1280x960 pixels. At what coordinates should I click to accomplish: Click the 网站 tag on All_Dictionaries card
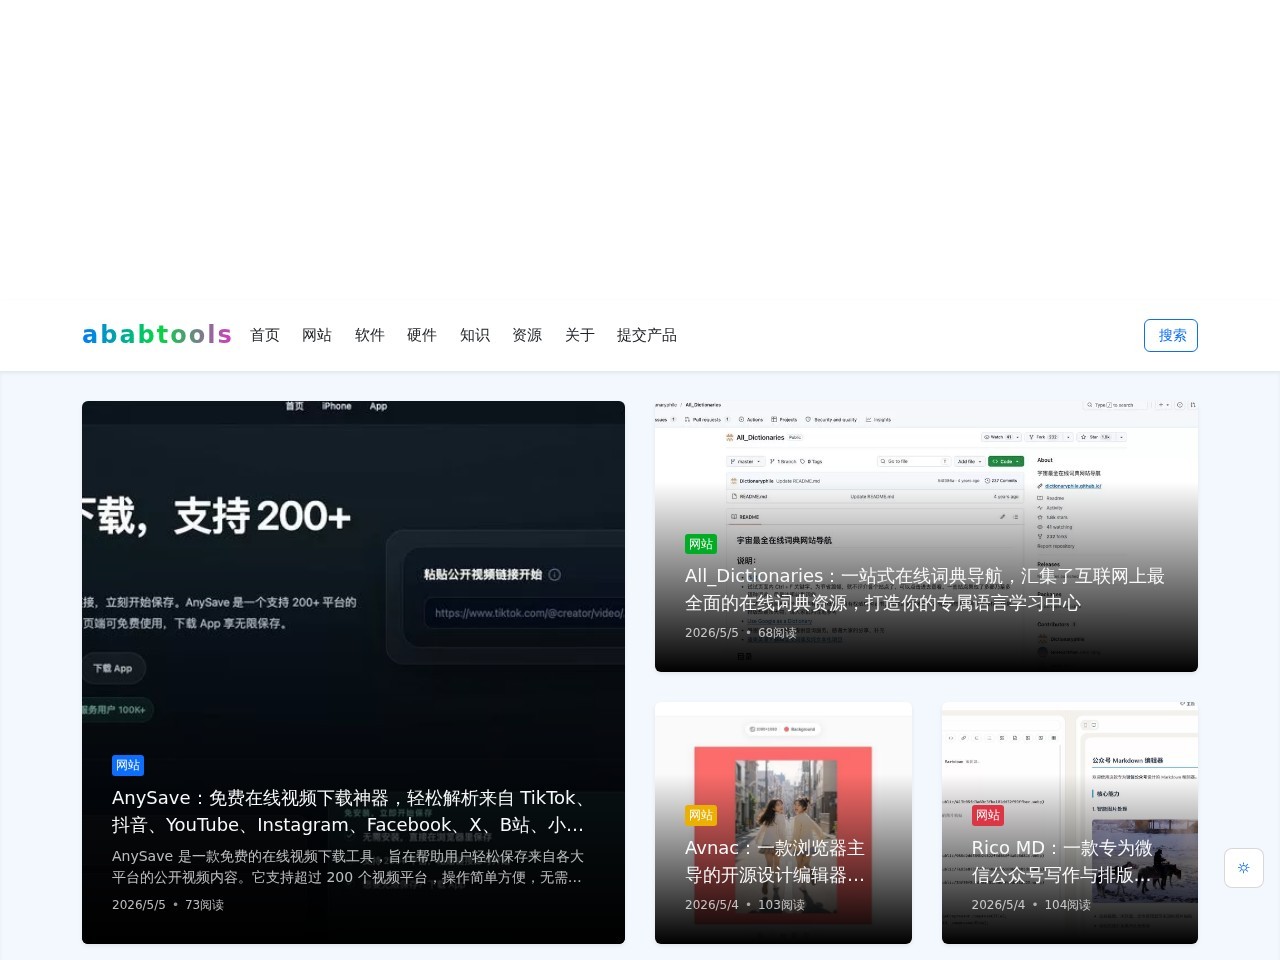[701, 544]
